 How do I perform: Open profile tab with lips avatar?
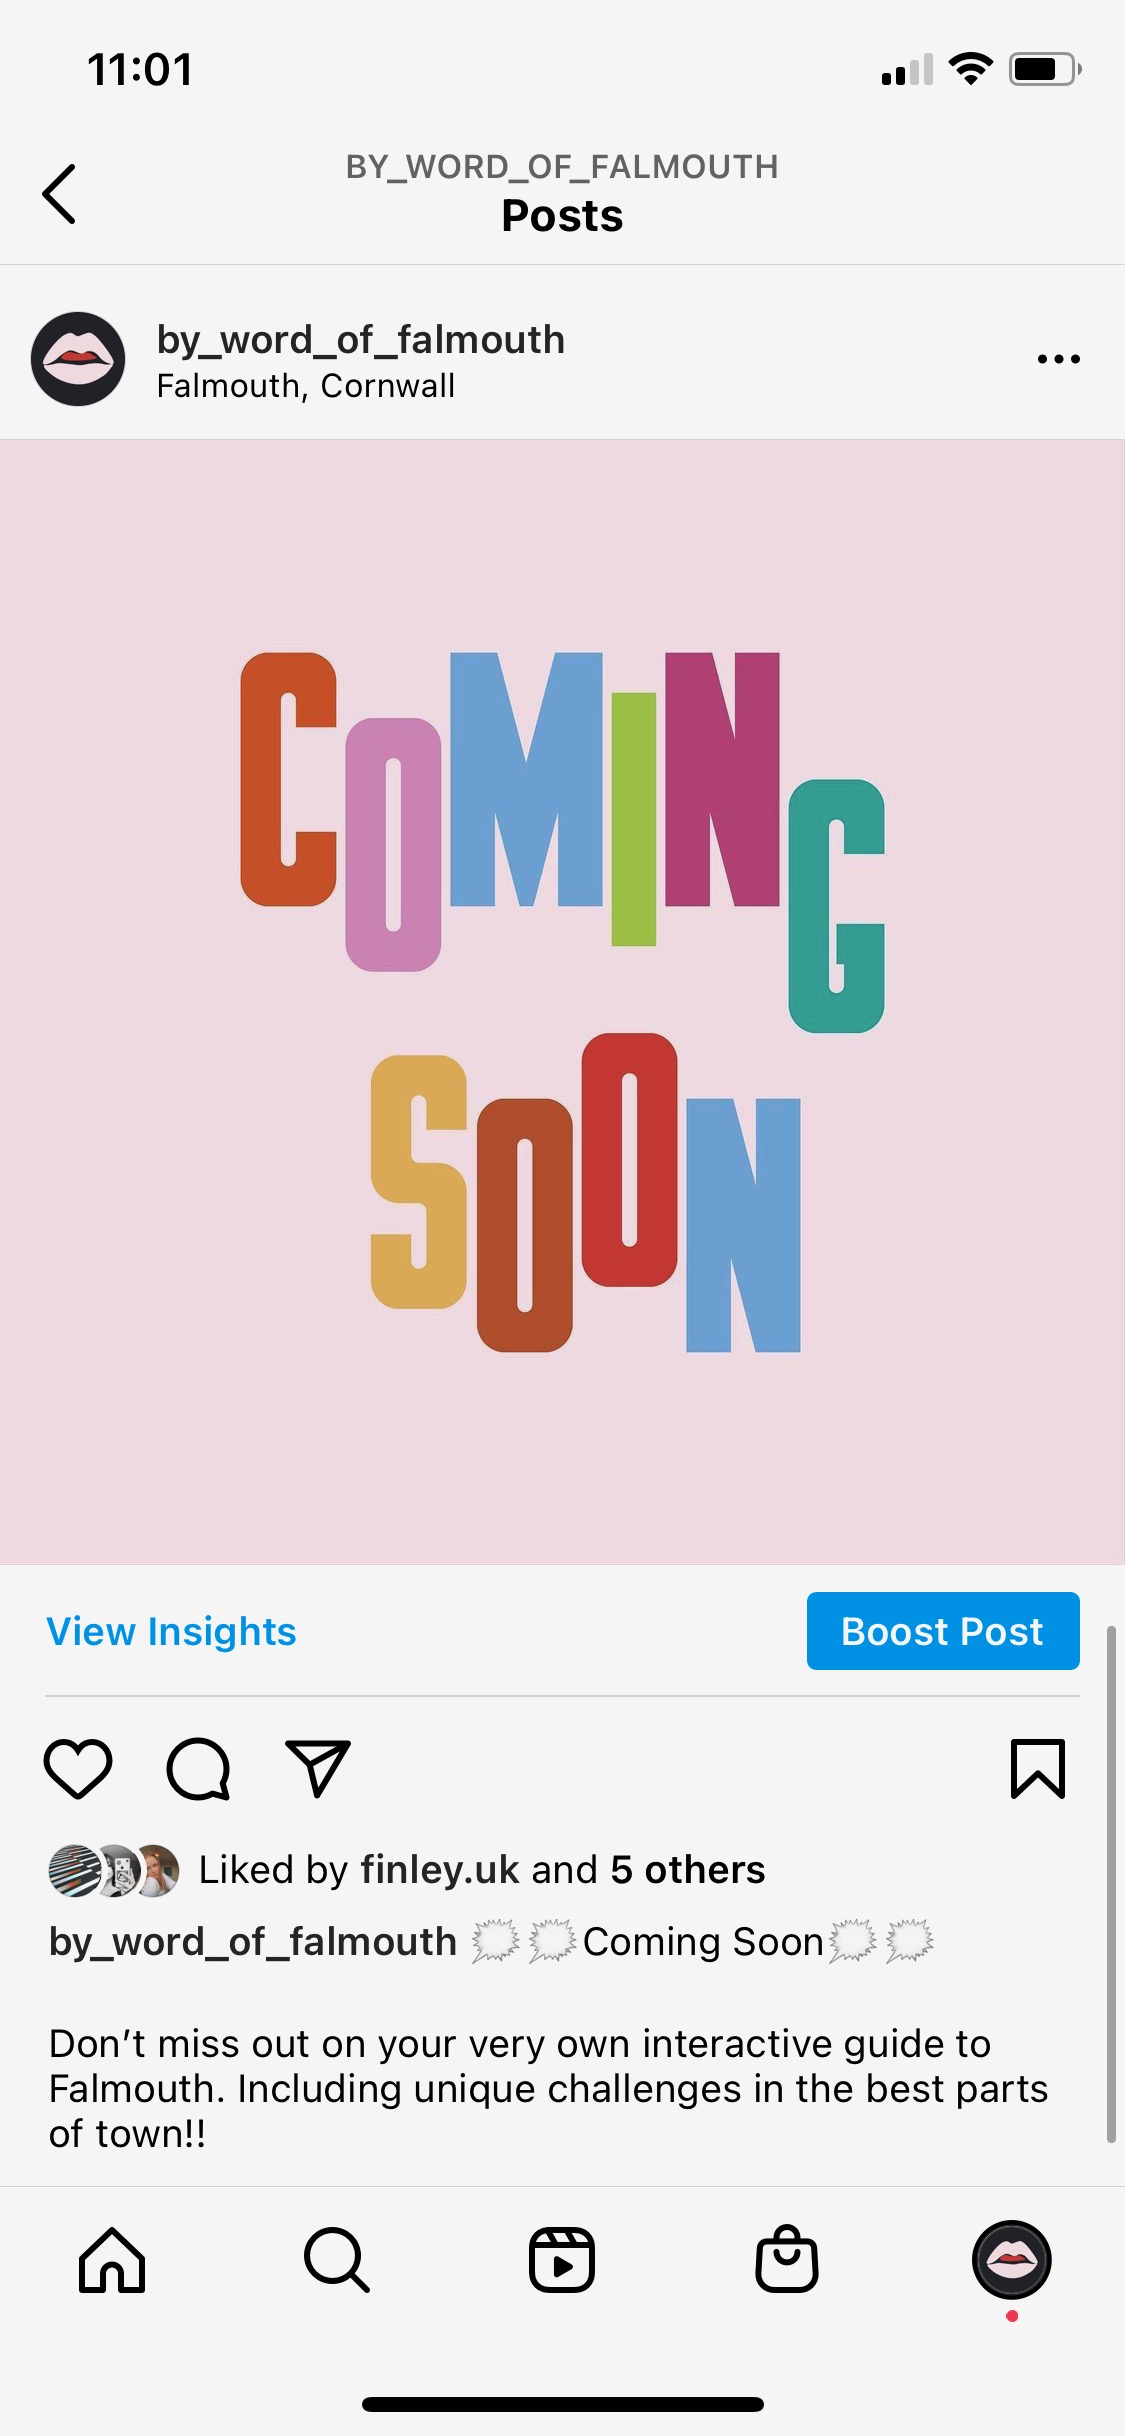coord(1012,2260)
